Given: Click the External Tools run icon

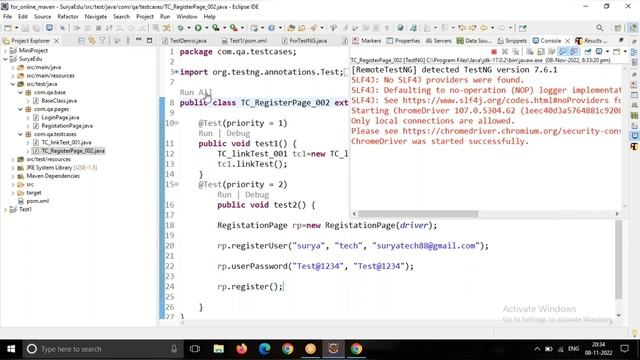Looking at the screenshot, I should [233, 28].
